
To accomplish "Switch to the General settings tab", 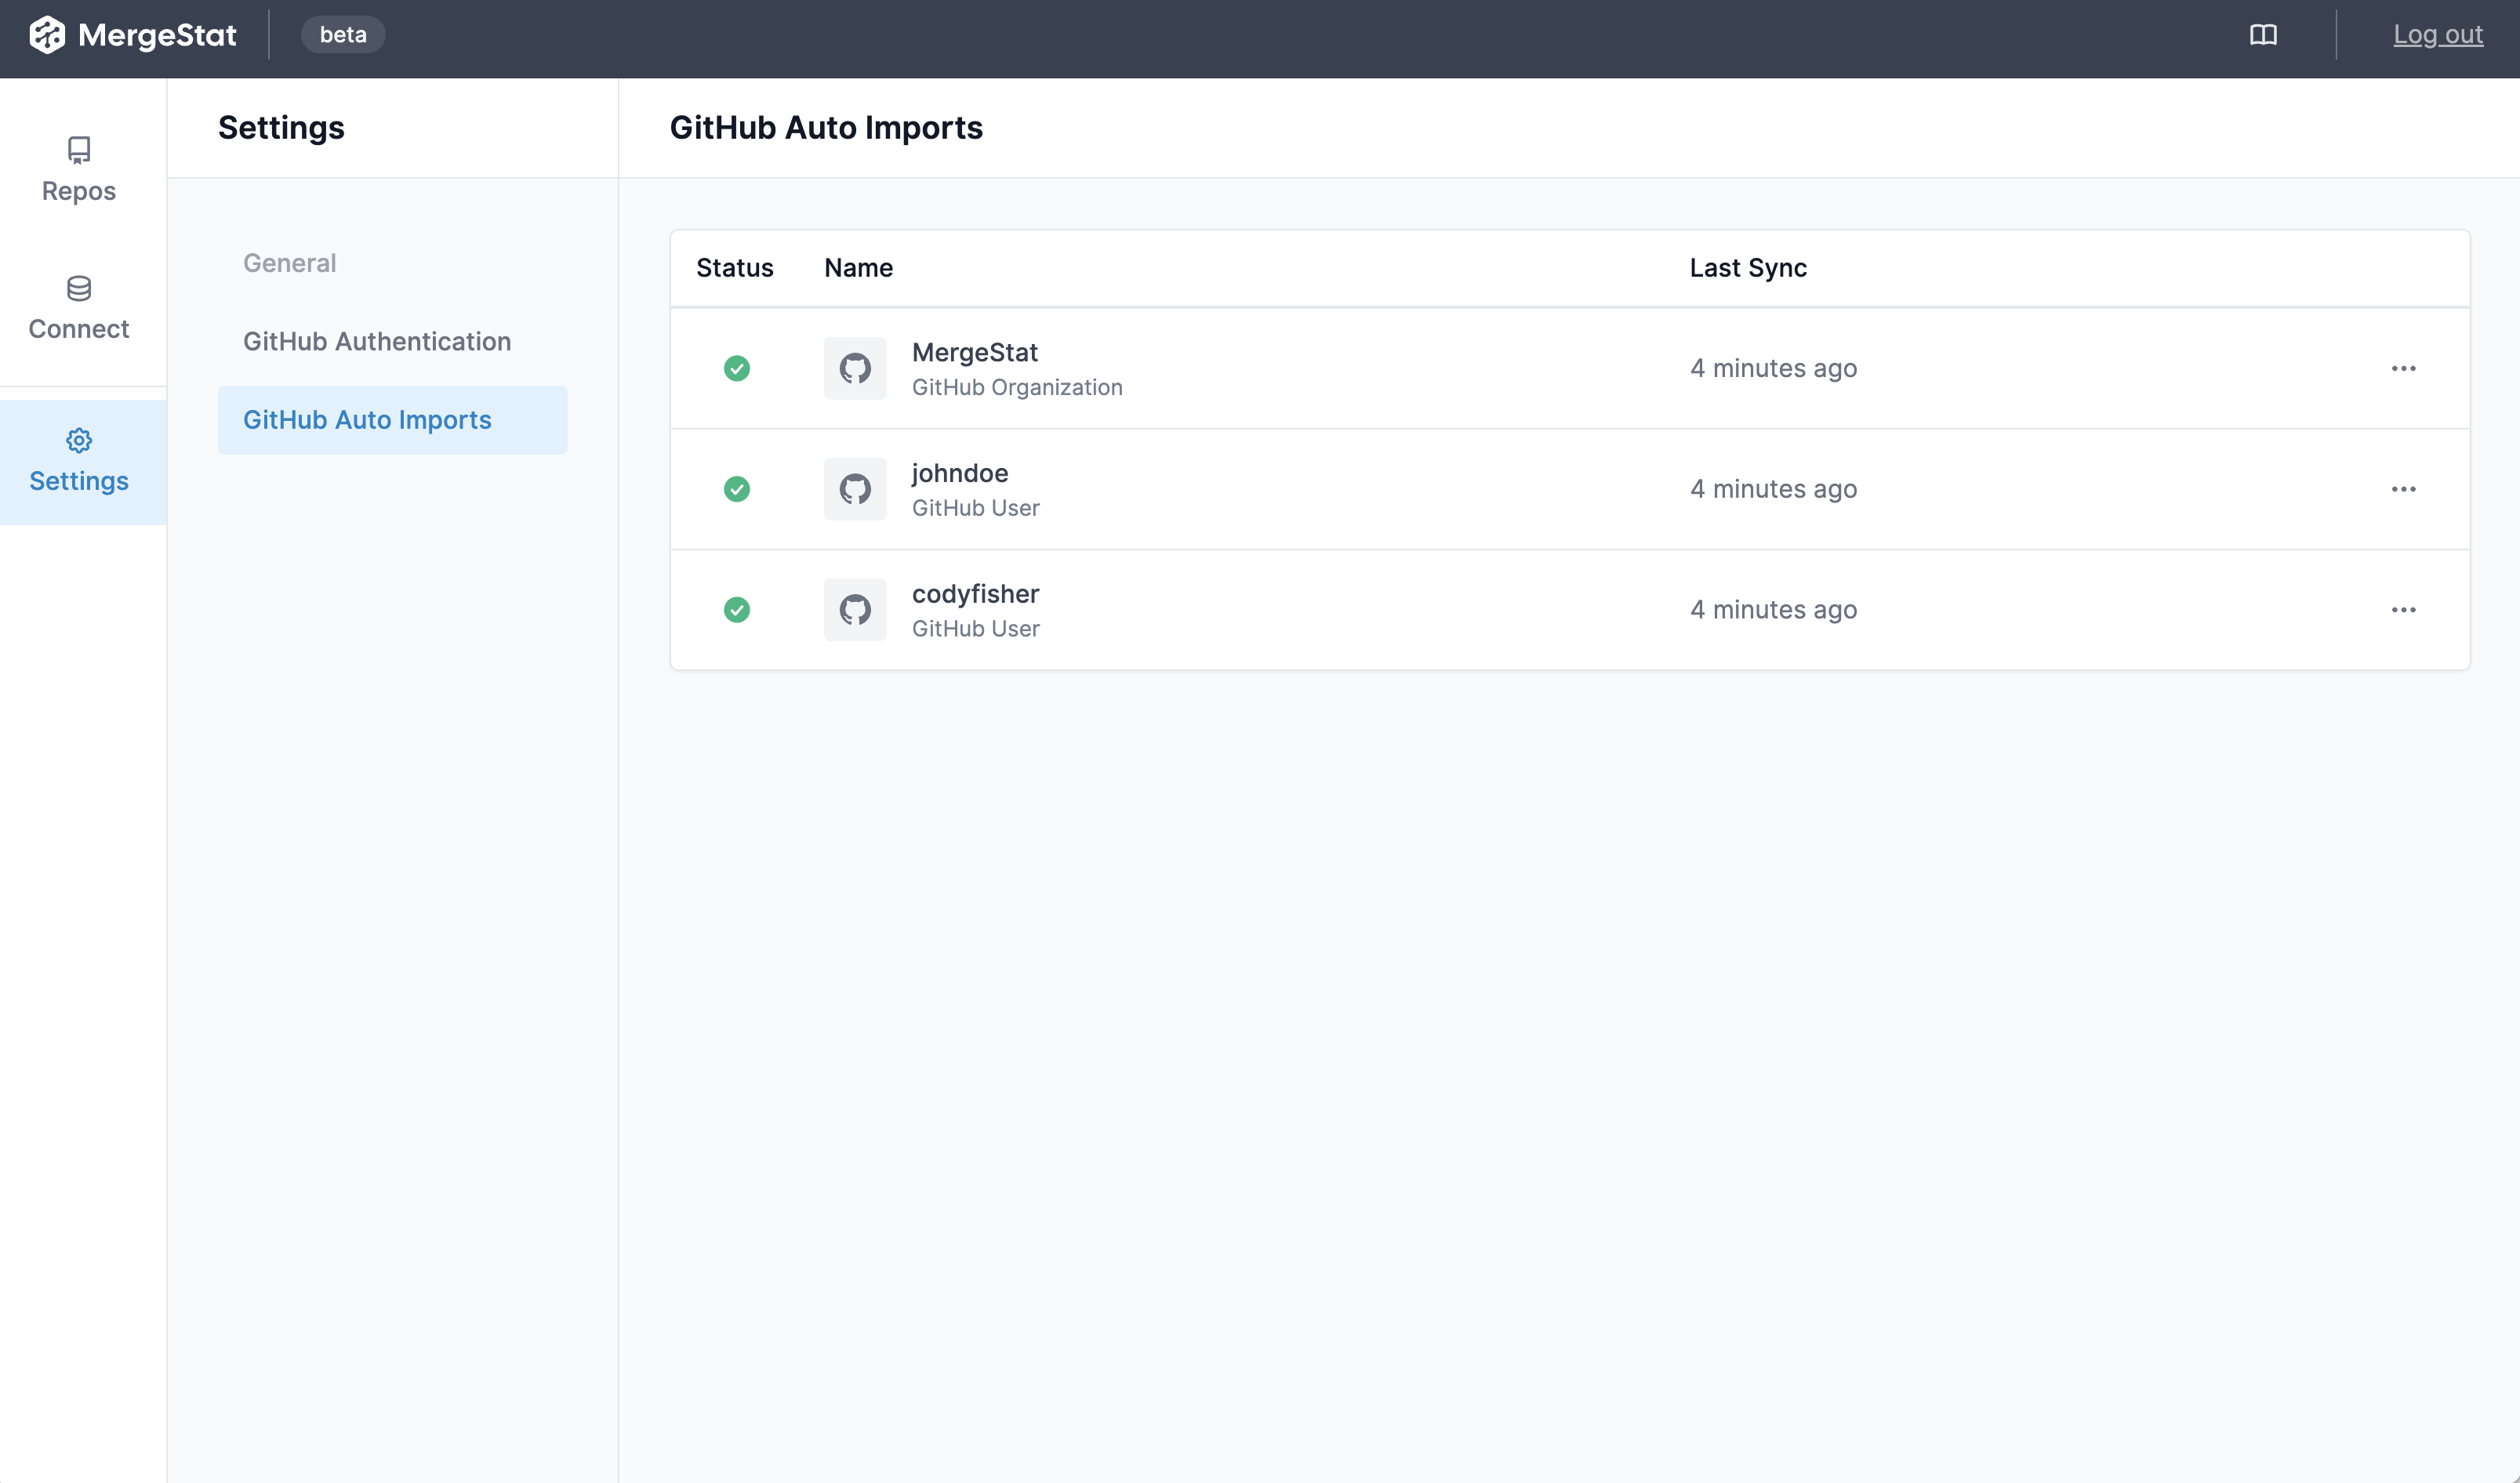I will (x=290, y=263).
